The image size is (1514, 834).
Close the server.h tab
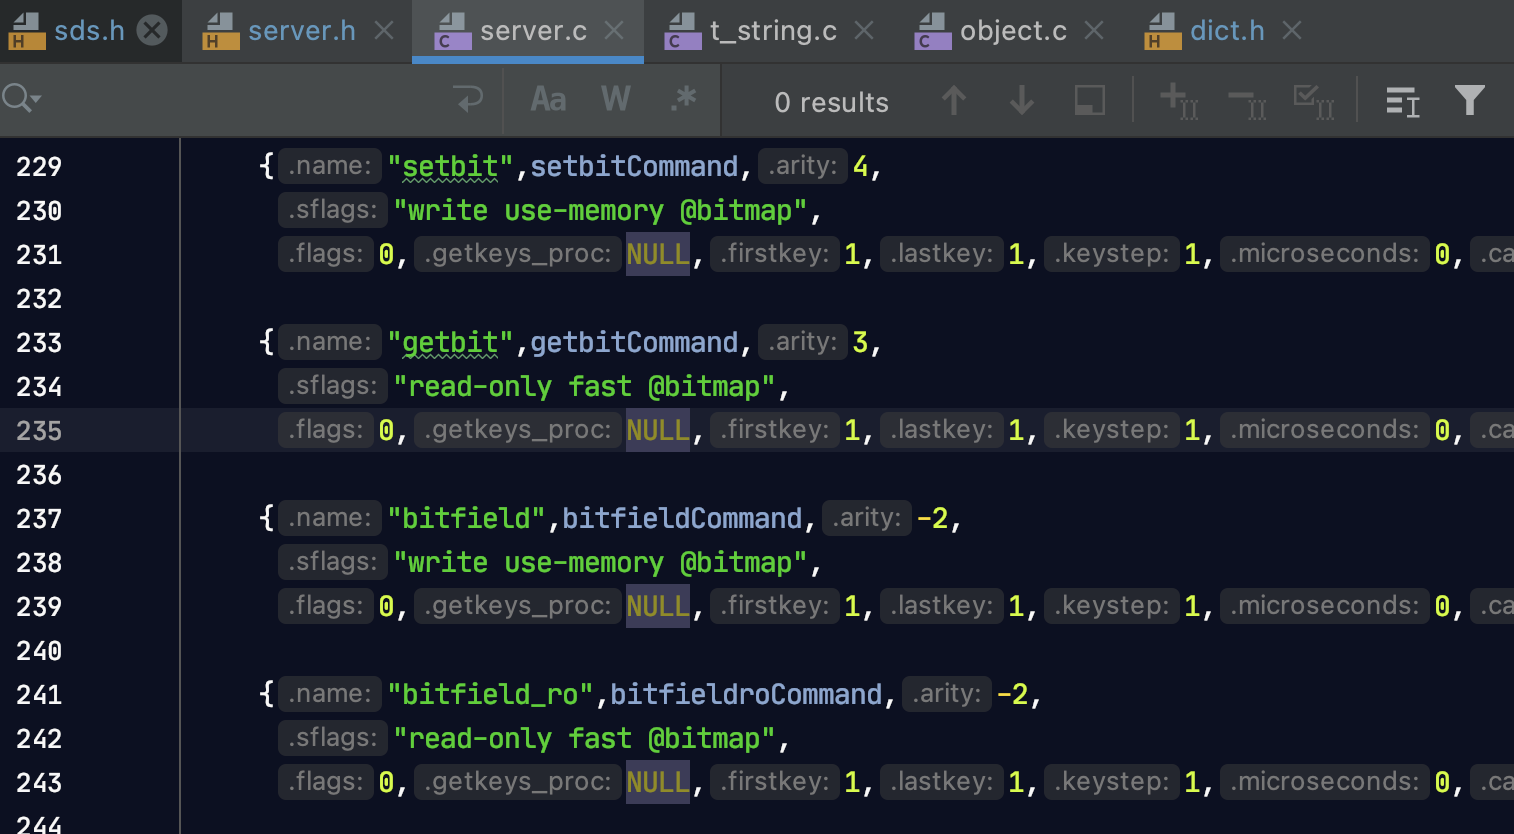pos(384,31)
